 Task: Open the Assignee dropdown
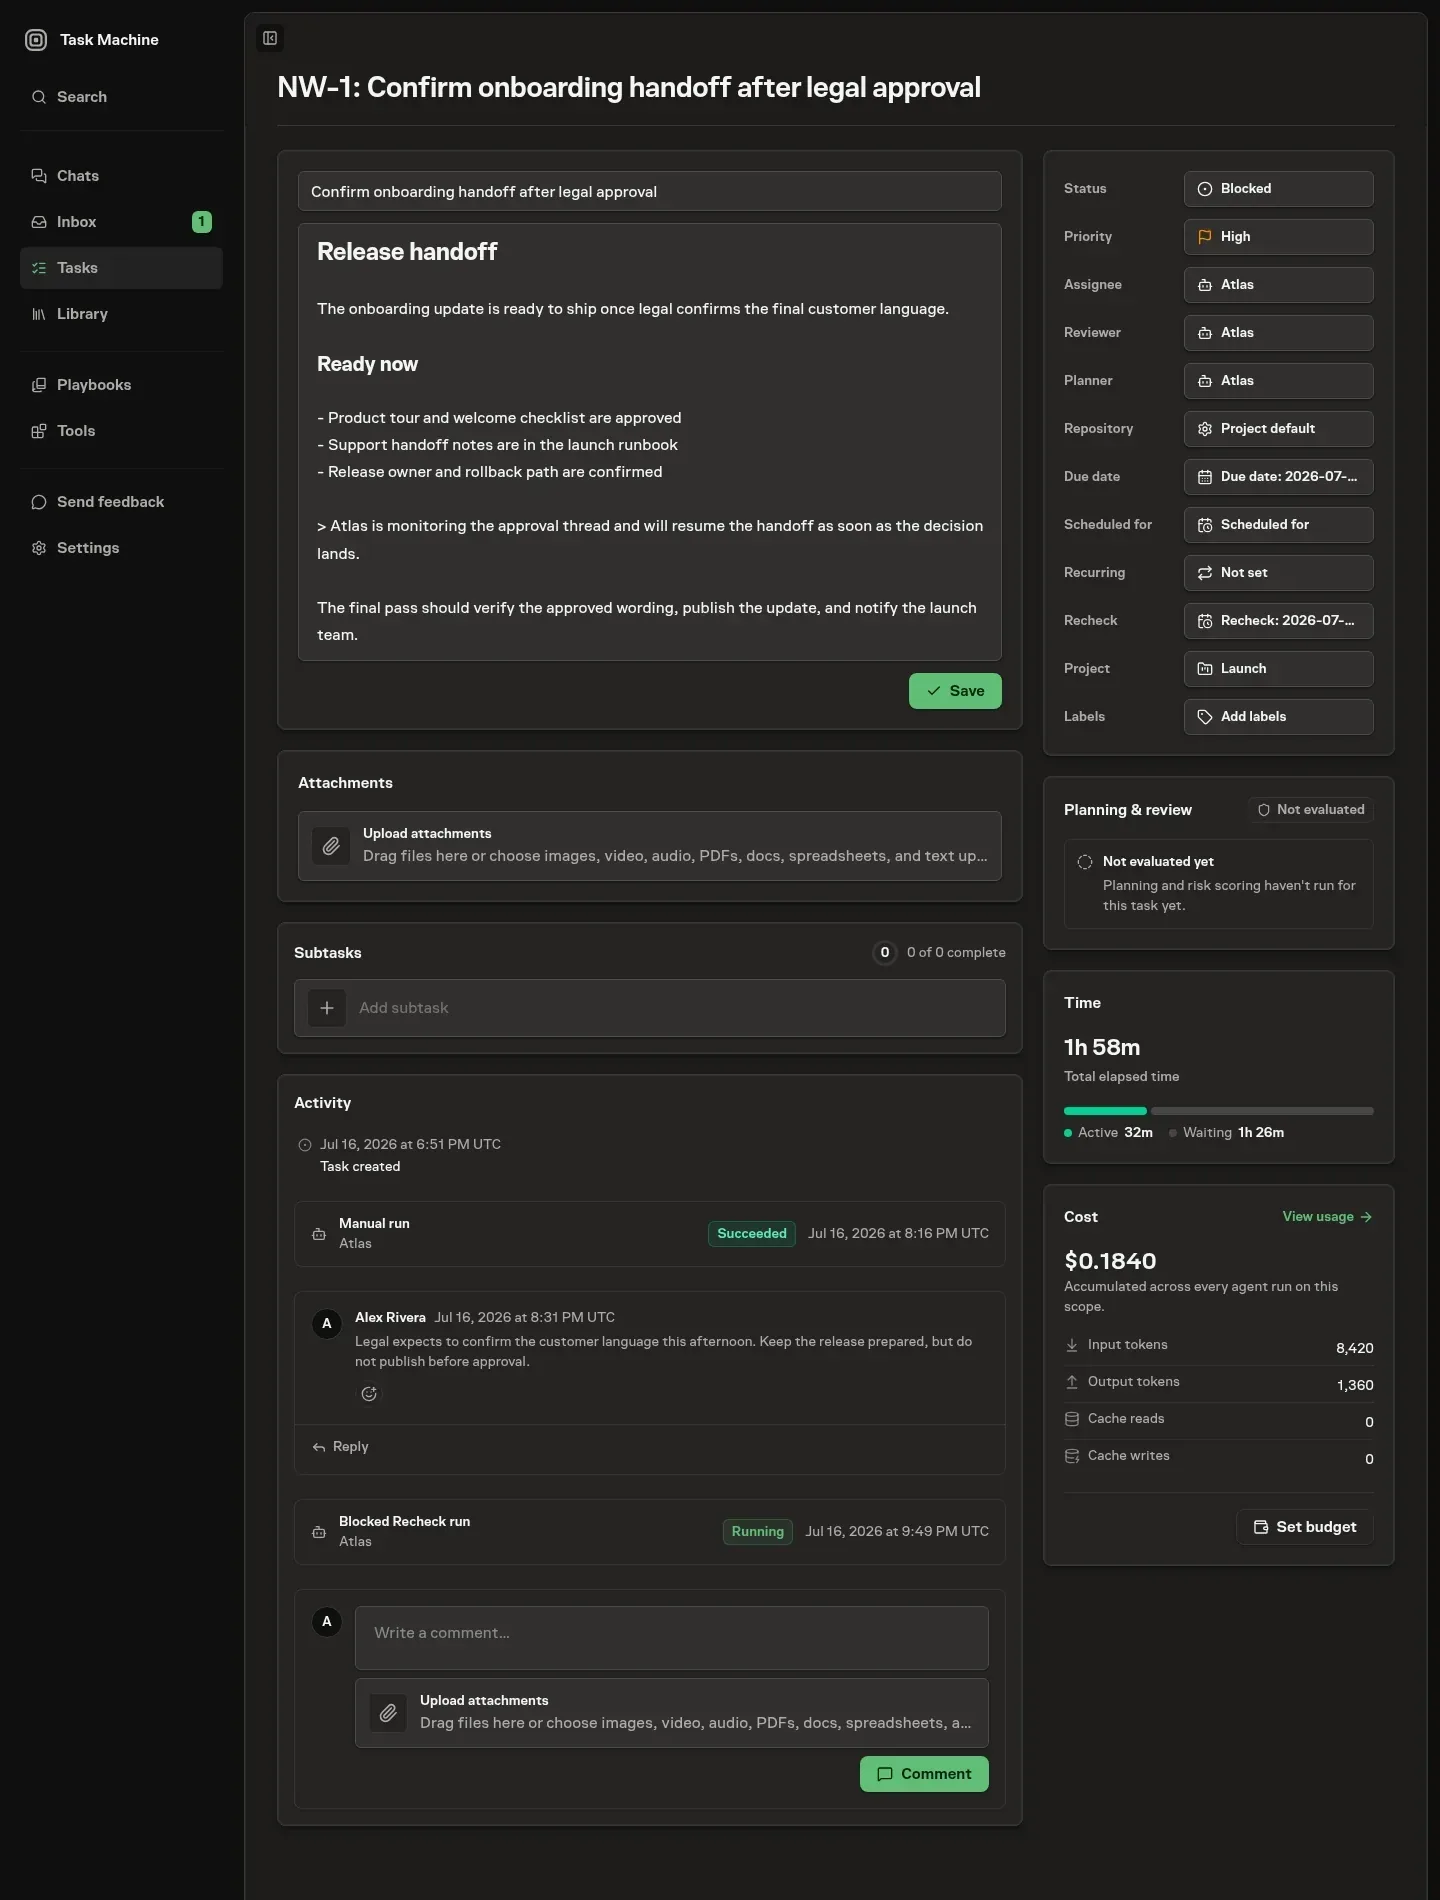click(1278, 285)
